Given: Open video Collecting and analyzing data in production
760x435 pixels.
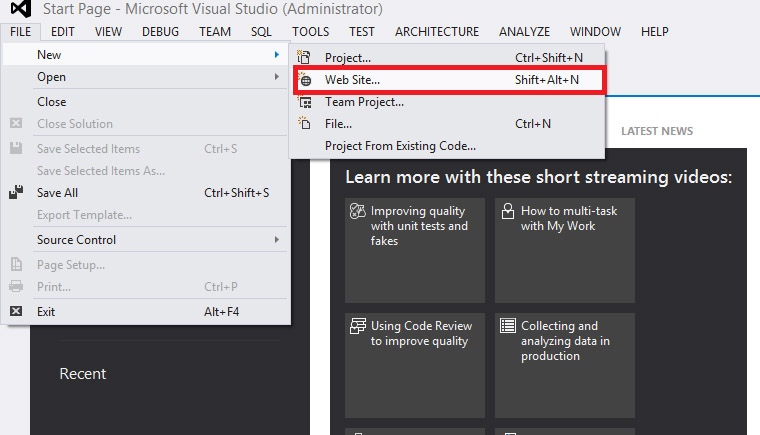Looking at the screenshot, I should (565, 365).
